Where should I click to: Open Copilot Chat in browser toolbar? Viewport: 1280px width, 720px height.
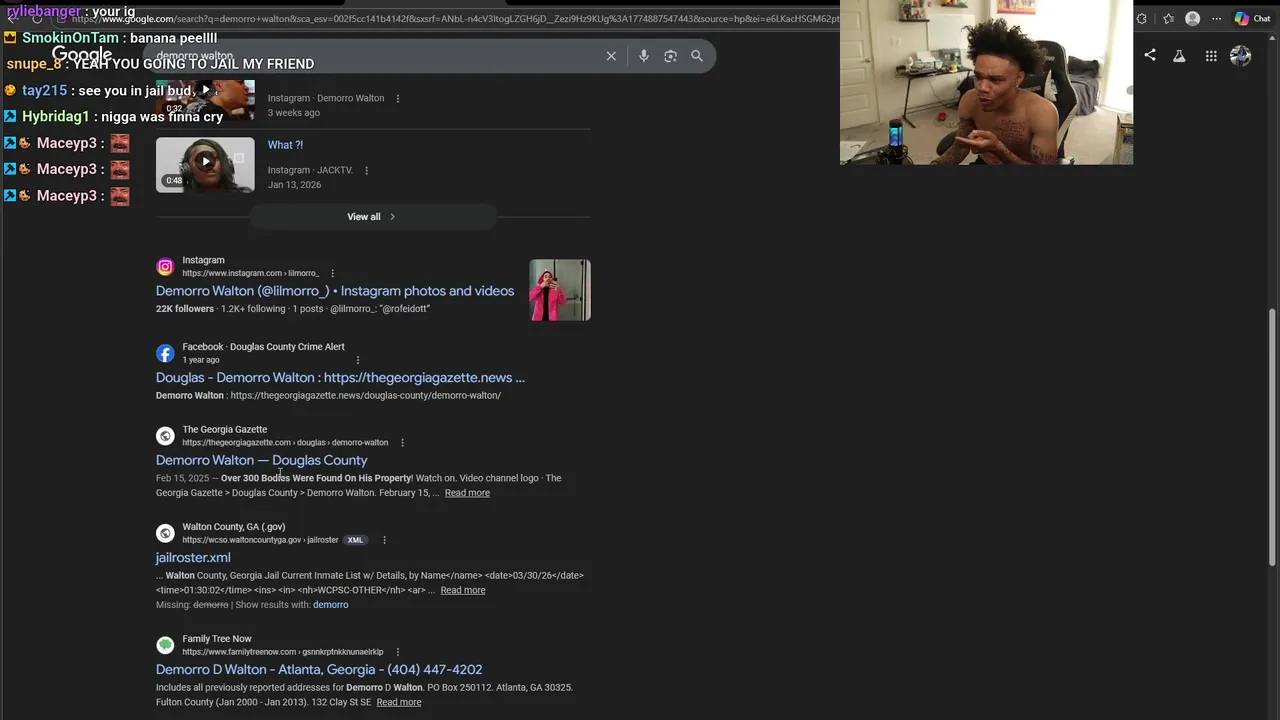pos(1252,18)
